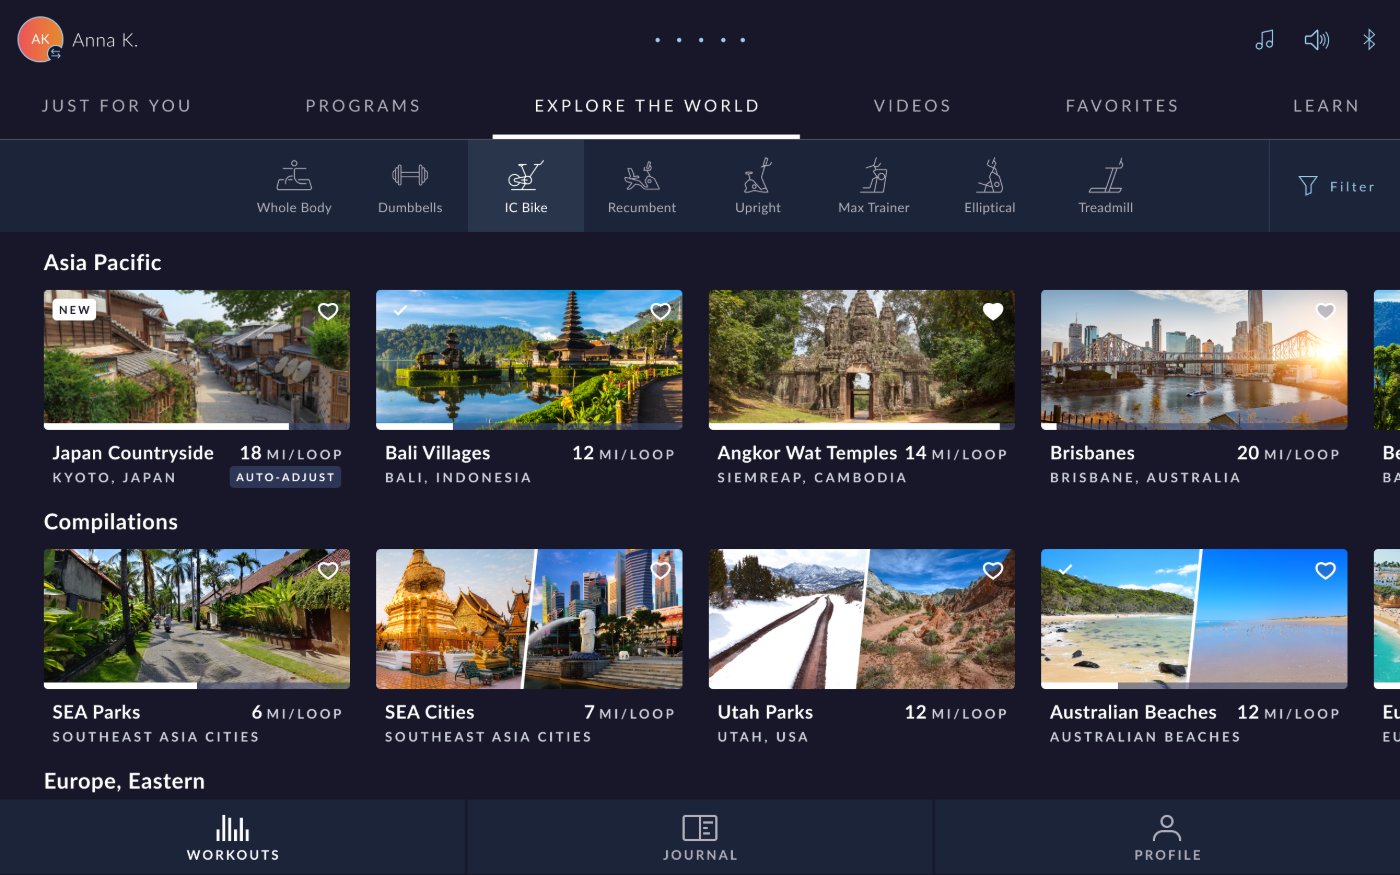Open the Favorites tab
The image size is (1400, 875).
point(1122,106)
